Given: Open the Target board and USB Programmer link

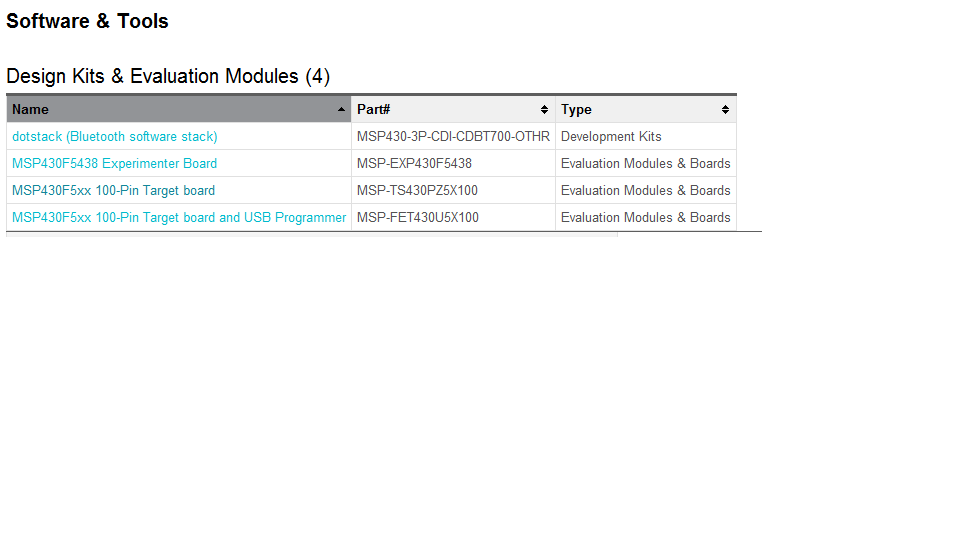Looking at the screenshot, I should point(179,217).
